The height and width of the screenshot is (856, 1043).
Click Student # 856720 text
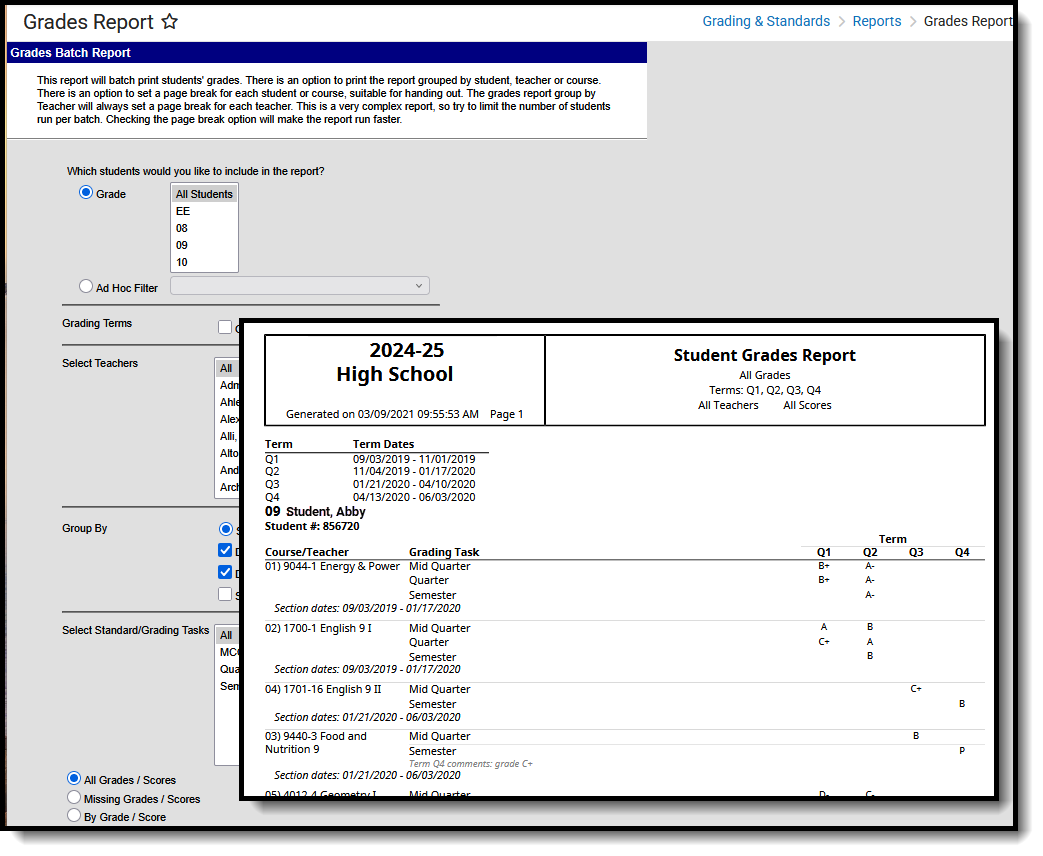312,527
